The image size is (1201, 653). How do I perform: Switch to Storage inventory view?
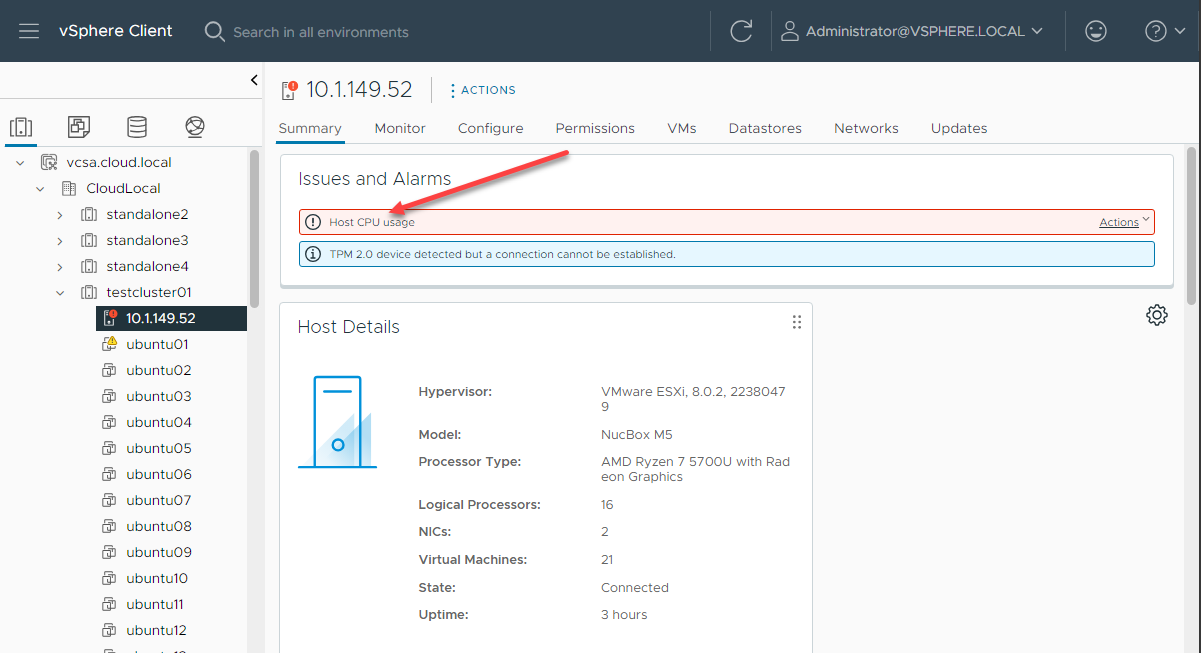click(x=137, y=127)
